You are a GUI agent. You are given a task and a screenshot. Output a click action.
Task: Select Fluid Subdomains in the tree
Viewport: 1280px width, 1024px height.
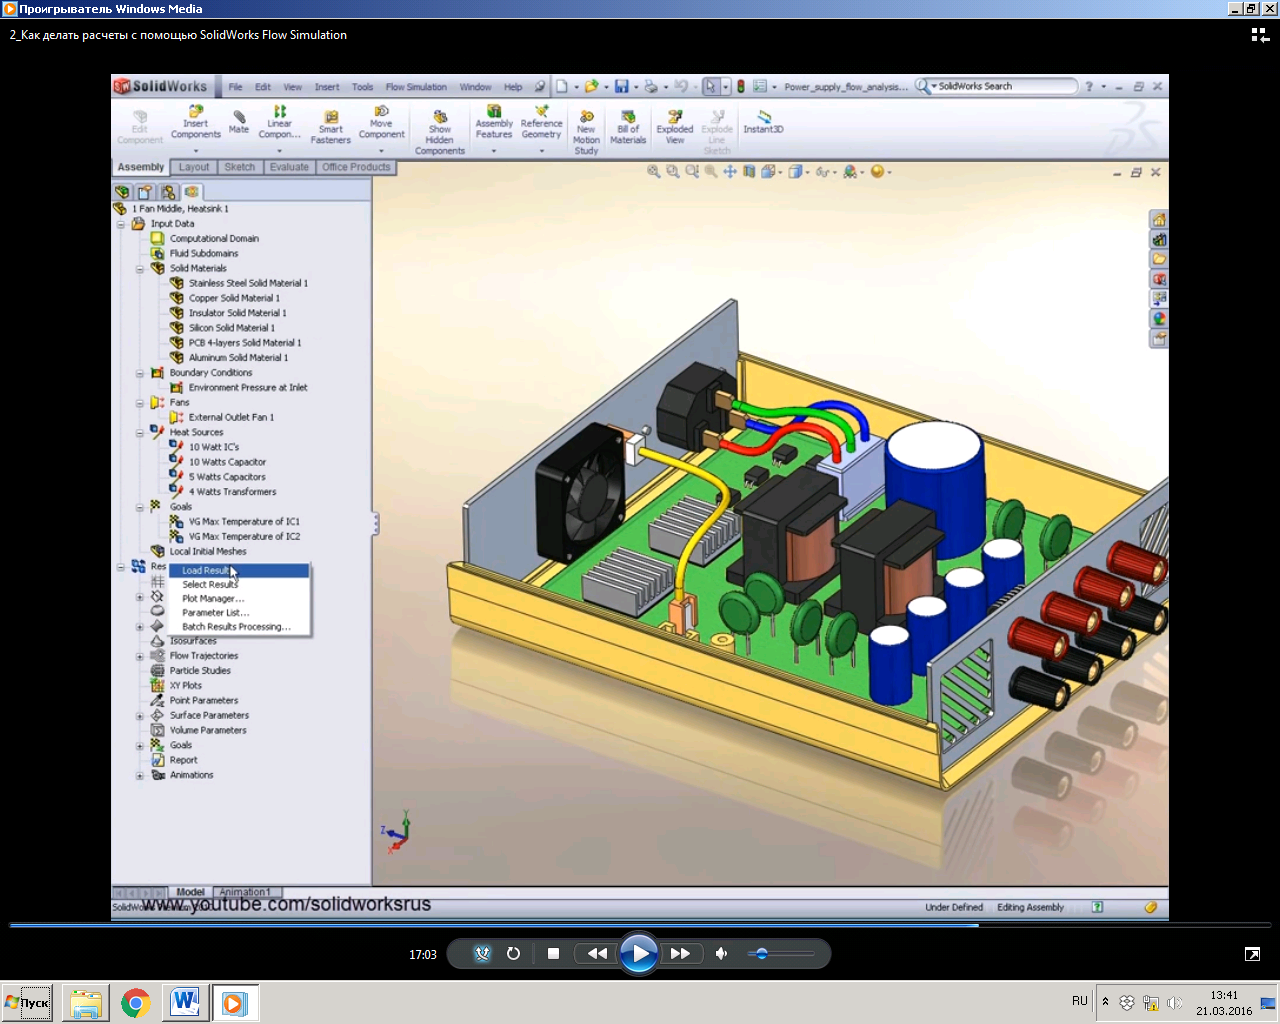(x=204, y=254)
